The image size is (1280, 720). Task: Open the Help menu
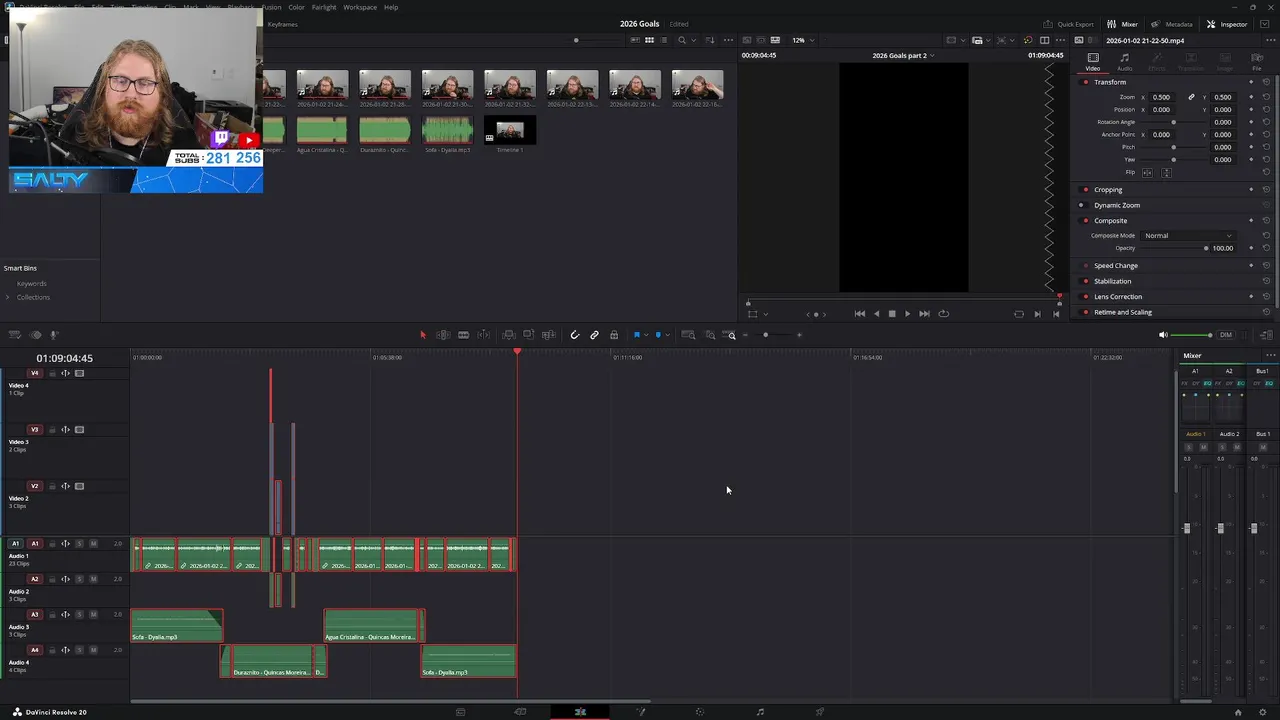click(x=391, y=7)
